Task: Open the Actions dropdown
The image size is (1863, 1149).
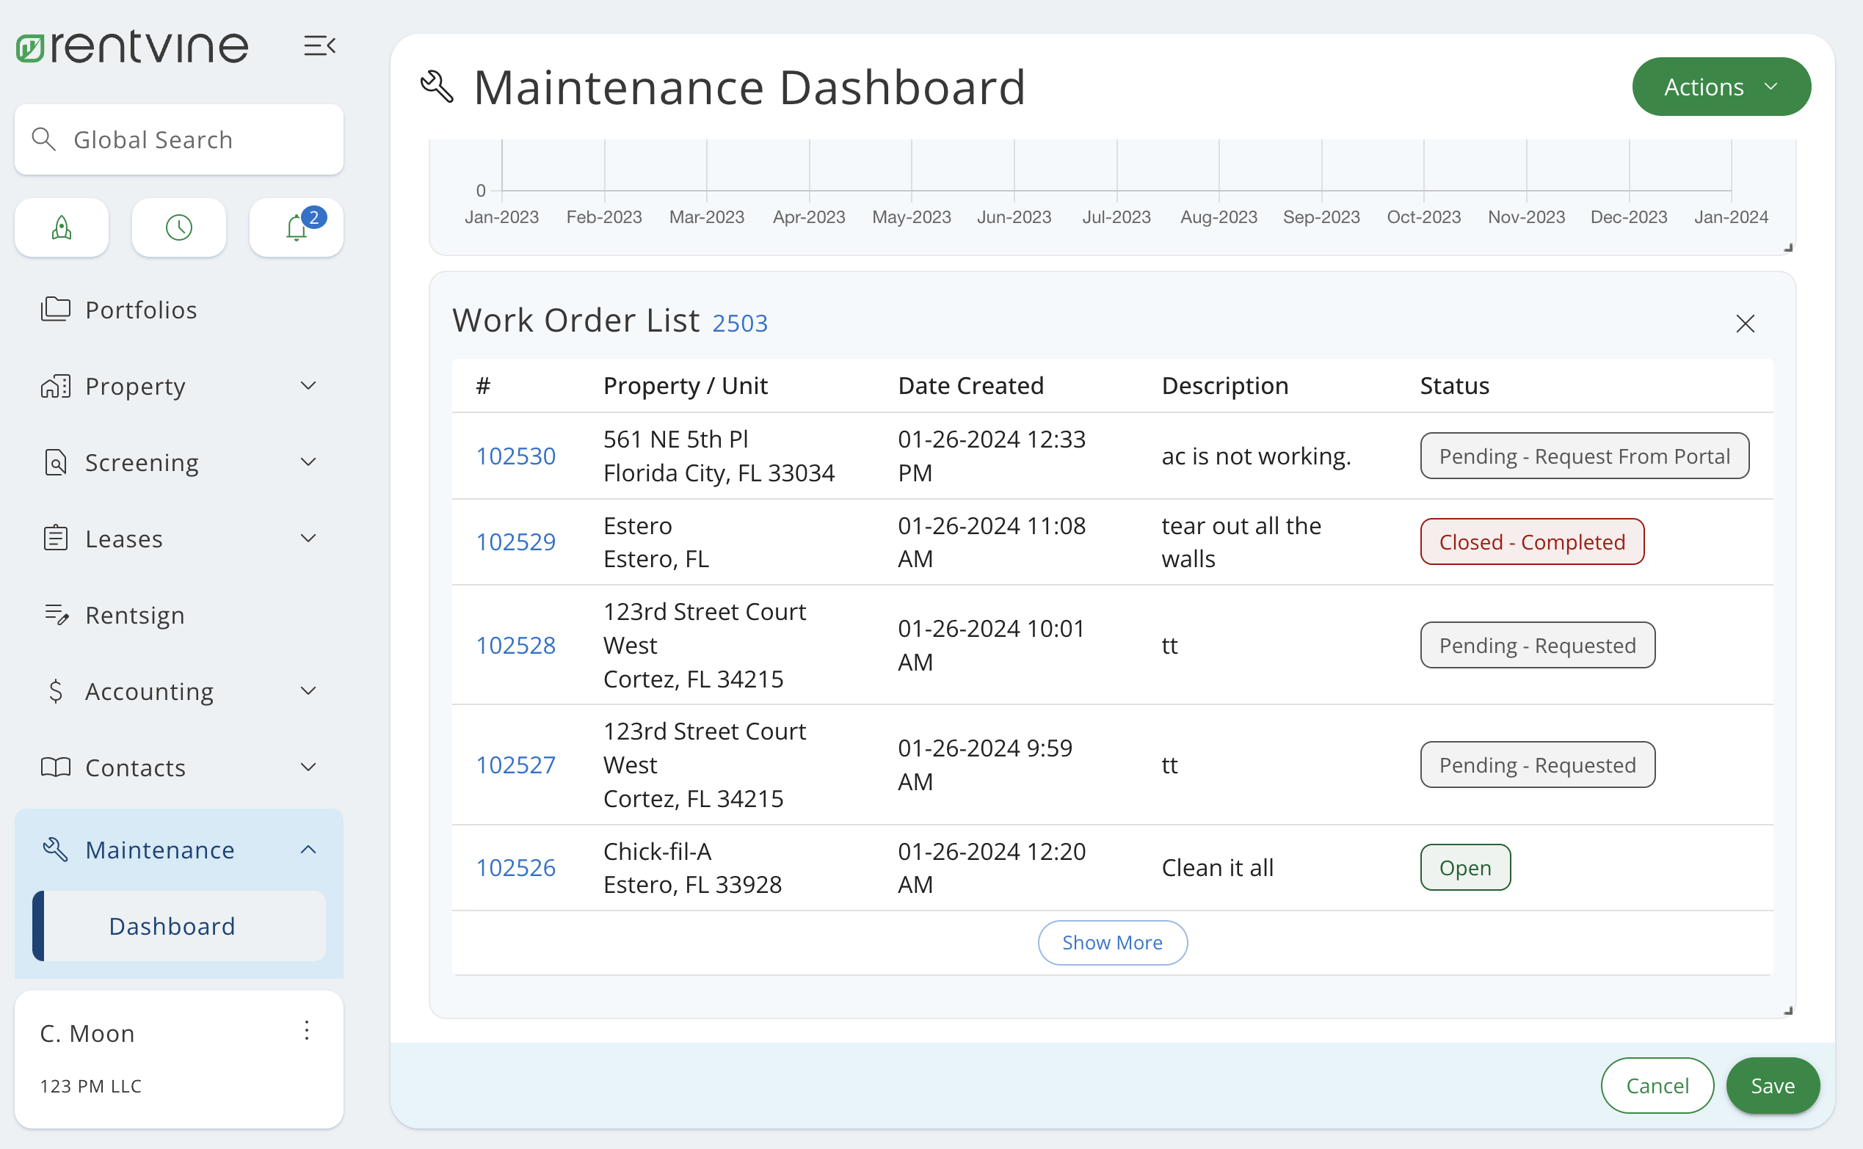Action: (1721, 86)
